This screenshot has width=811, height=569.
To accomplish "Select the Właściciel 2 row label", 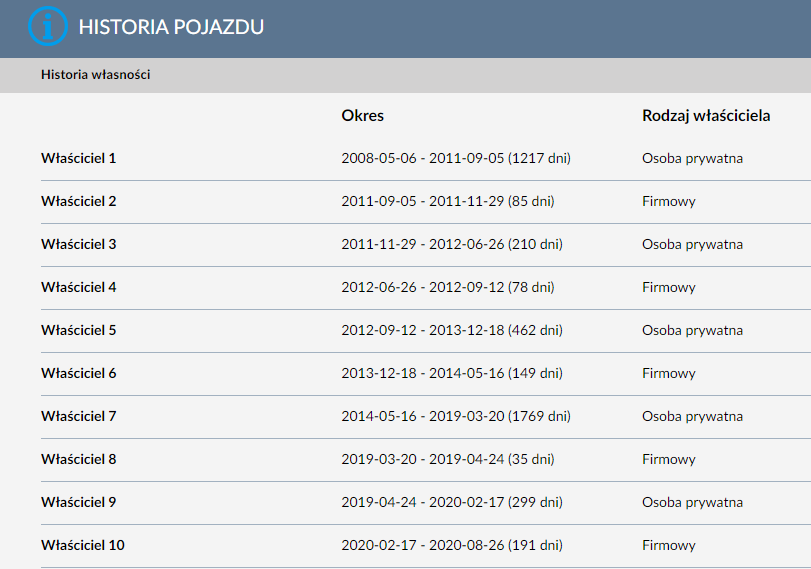I will click(x=79, y=201).
